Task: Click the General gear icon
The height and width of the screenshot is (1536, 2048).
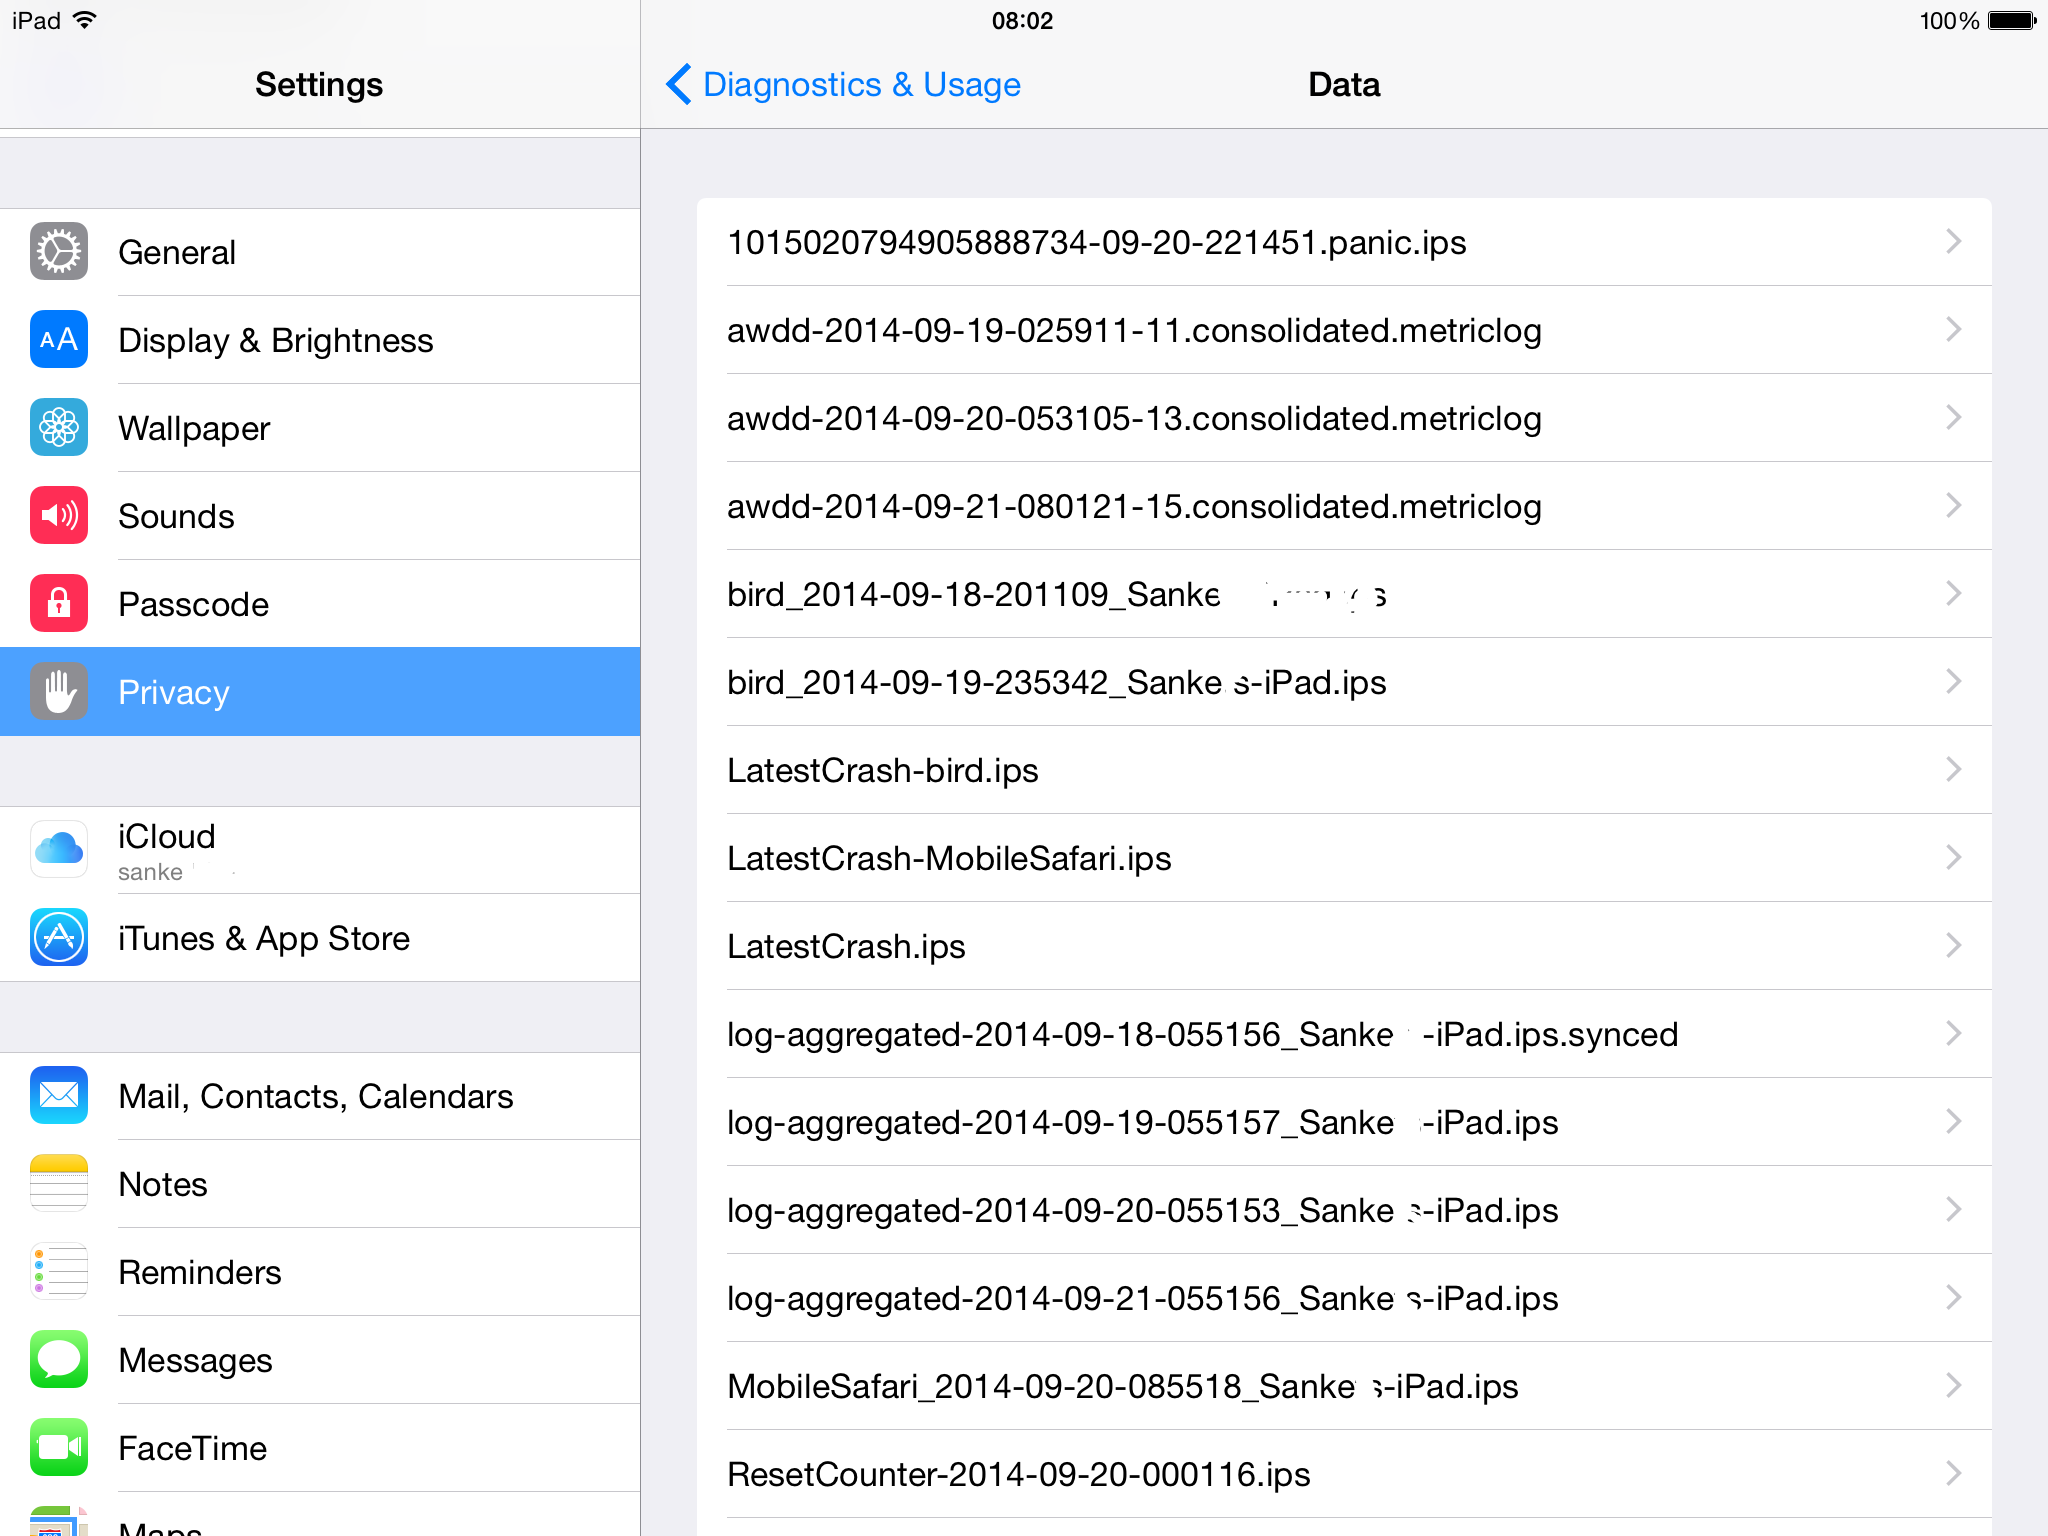Action: tap(59, 252)
